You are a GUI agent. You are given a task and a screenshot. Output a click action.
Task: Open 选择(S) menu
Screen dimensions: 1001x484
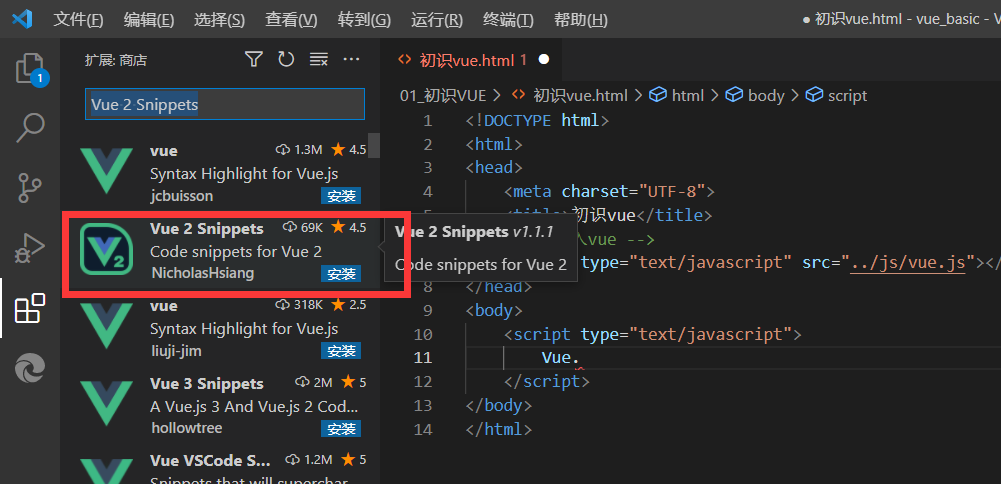click(220, 20)
